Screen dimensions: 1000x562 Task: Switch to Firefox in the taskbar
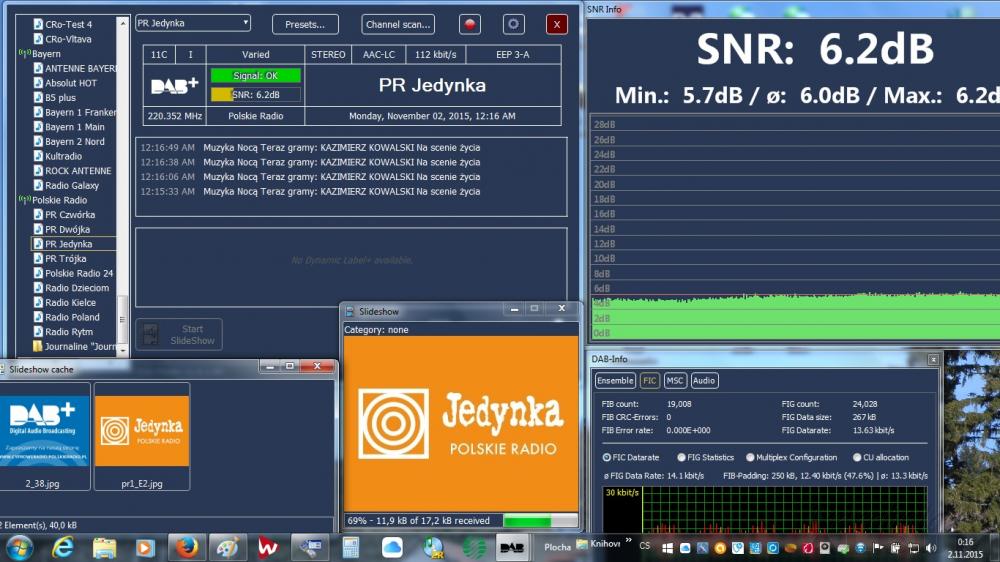pyautogui.click(x=186, y=548)
